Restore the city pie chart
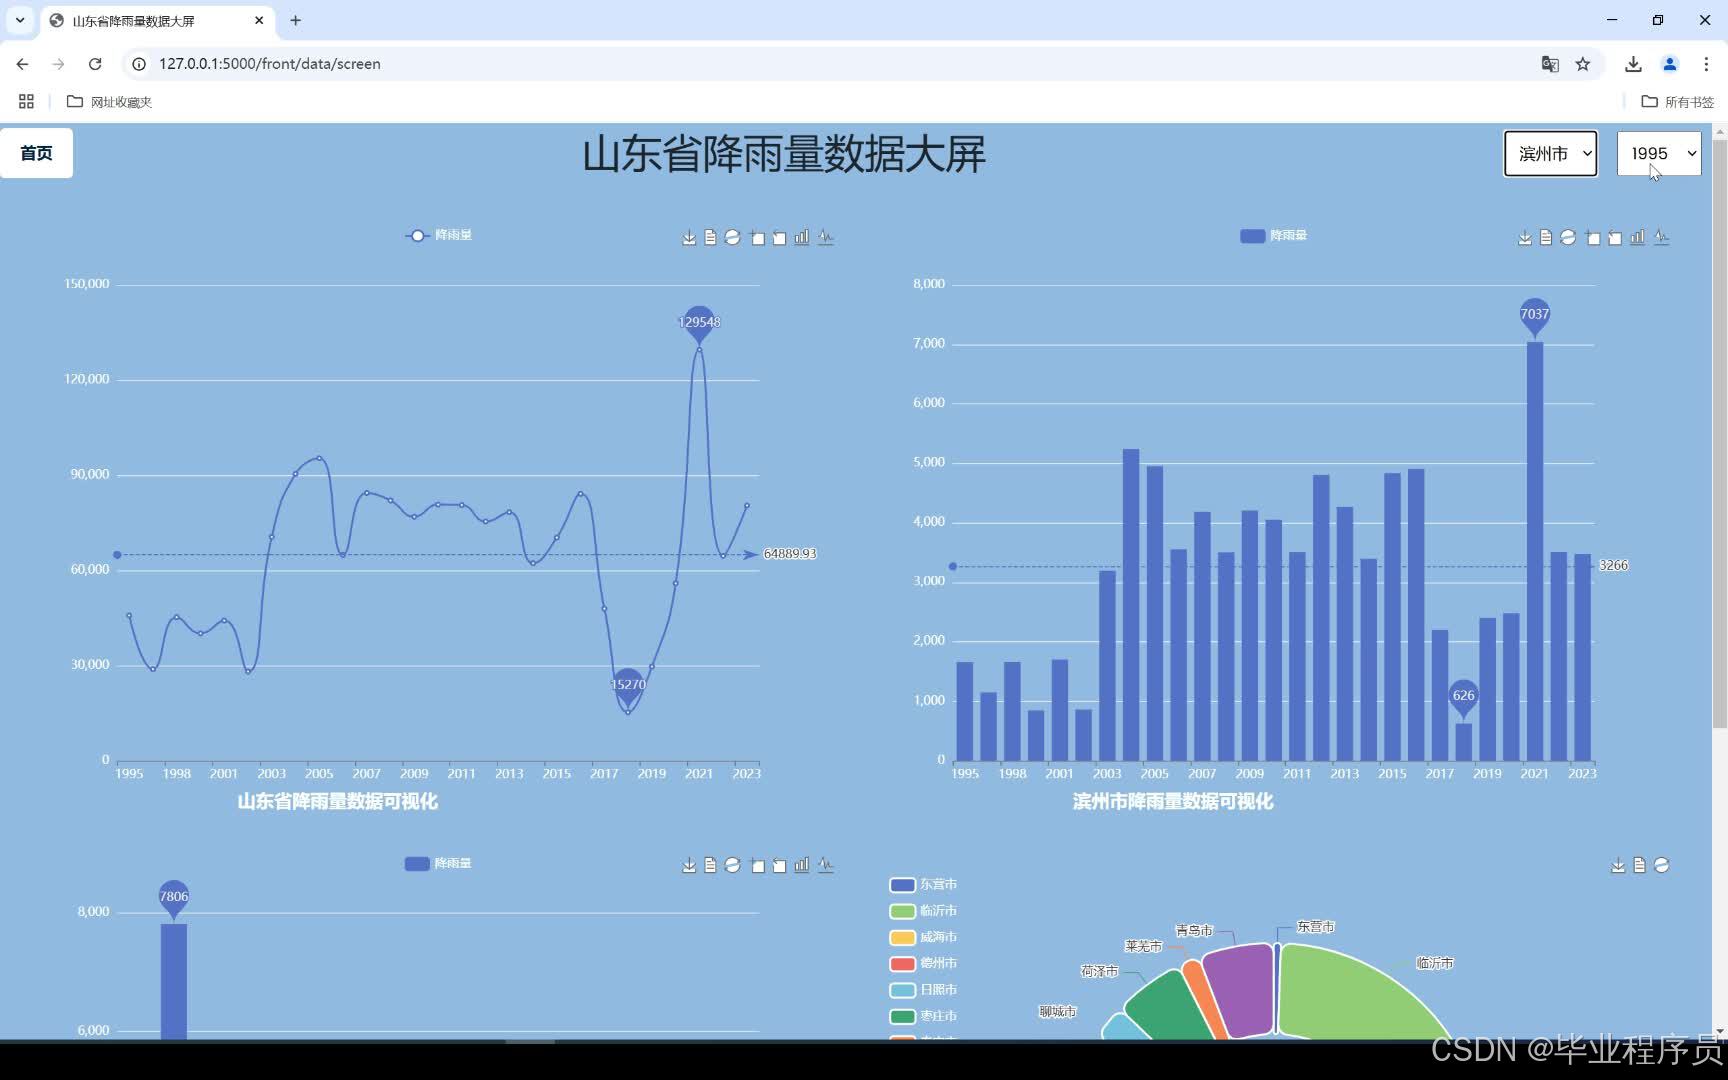The width and height of the screenshot is (1728, 1080). [1661, 865]
